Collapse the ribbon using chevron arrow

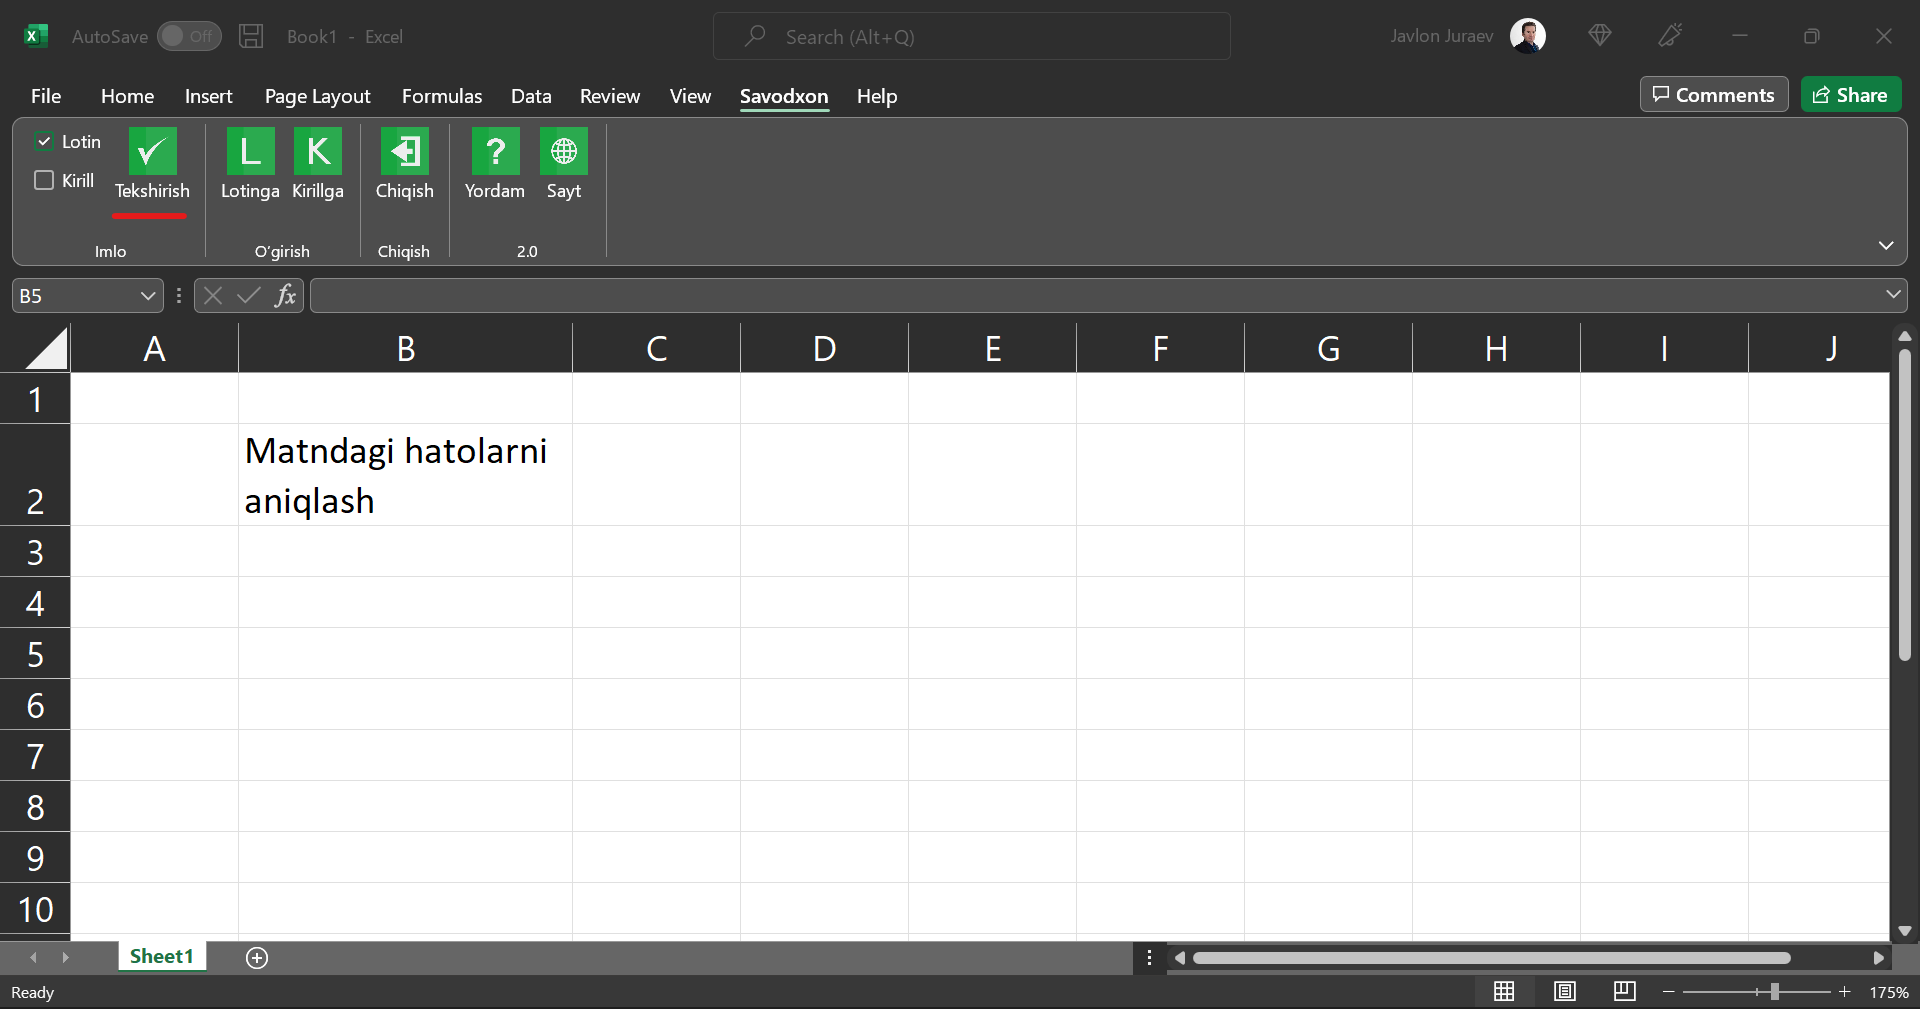pos(1885,246)
